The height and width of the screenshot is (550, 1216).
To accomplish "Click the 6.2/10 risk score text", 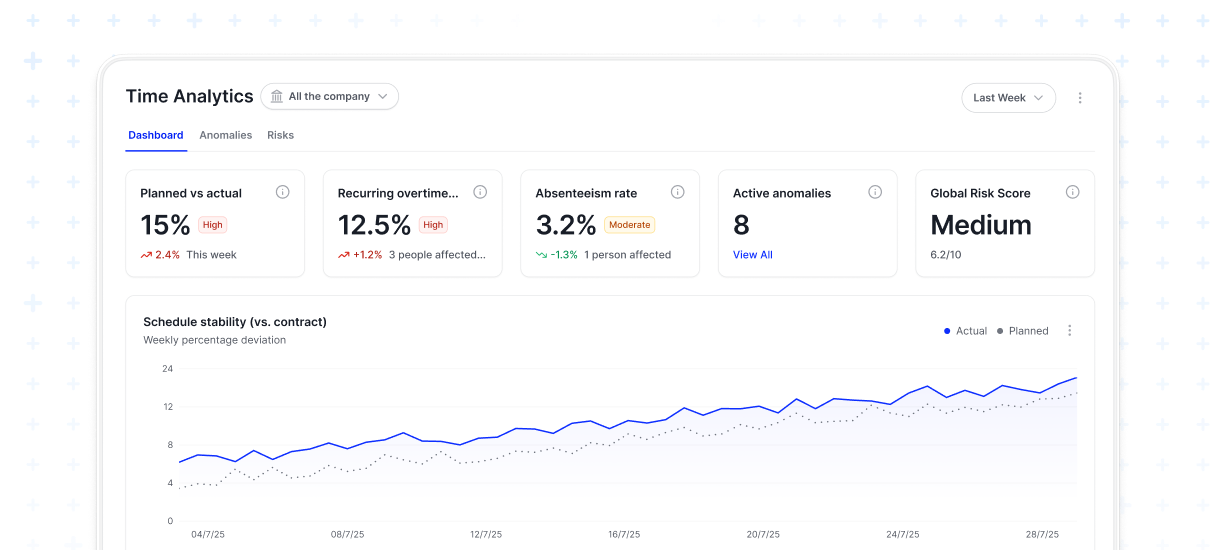I will pyautogui.click(x=947, y=255).
